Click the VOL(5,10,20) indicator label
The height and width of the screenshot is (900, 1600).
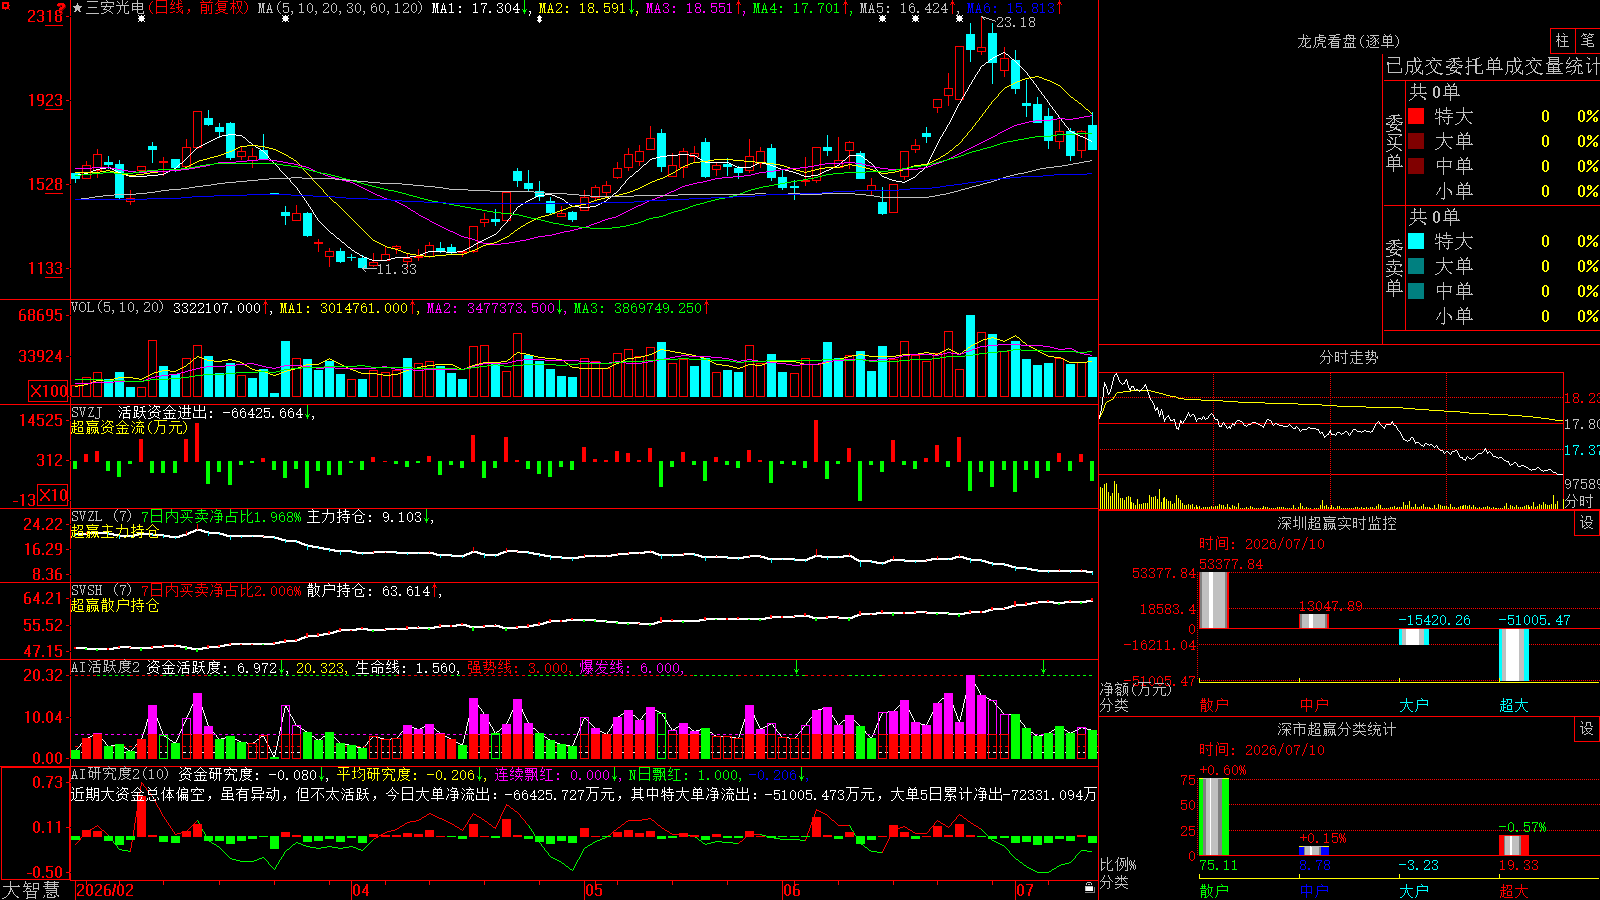point(118,308)
